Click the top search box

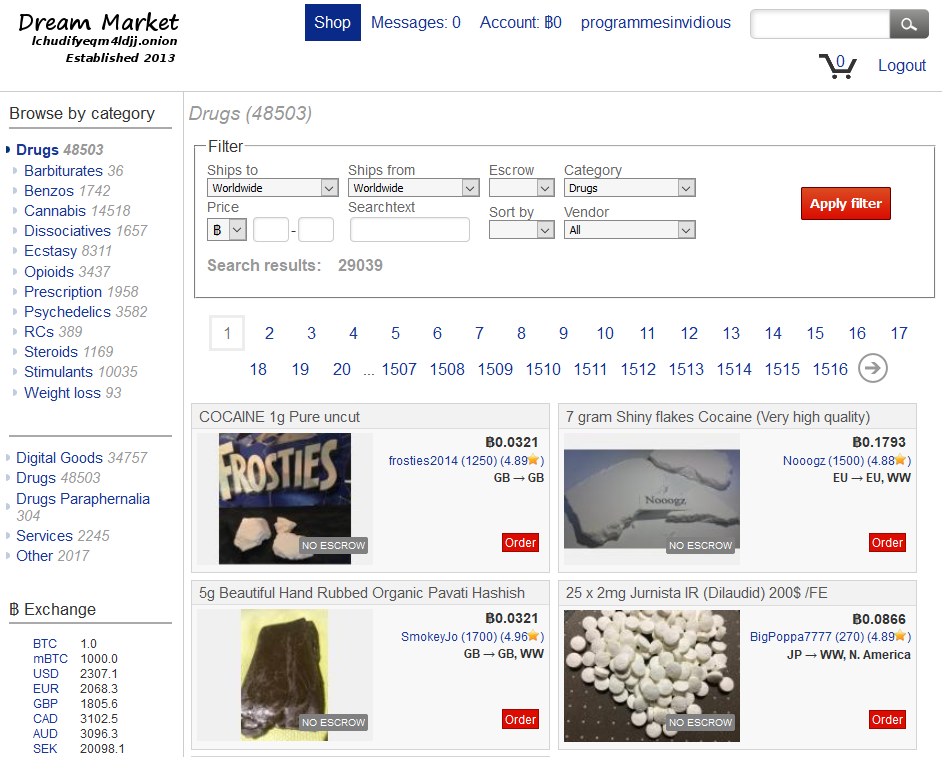click(x=819, y=25)
